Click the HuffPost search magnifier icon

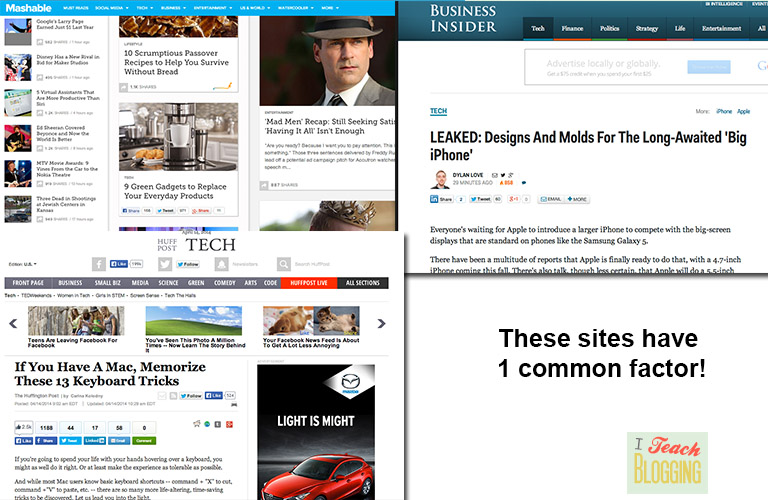(x=285, y=264)
